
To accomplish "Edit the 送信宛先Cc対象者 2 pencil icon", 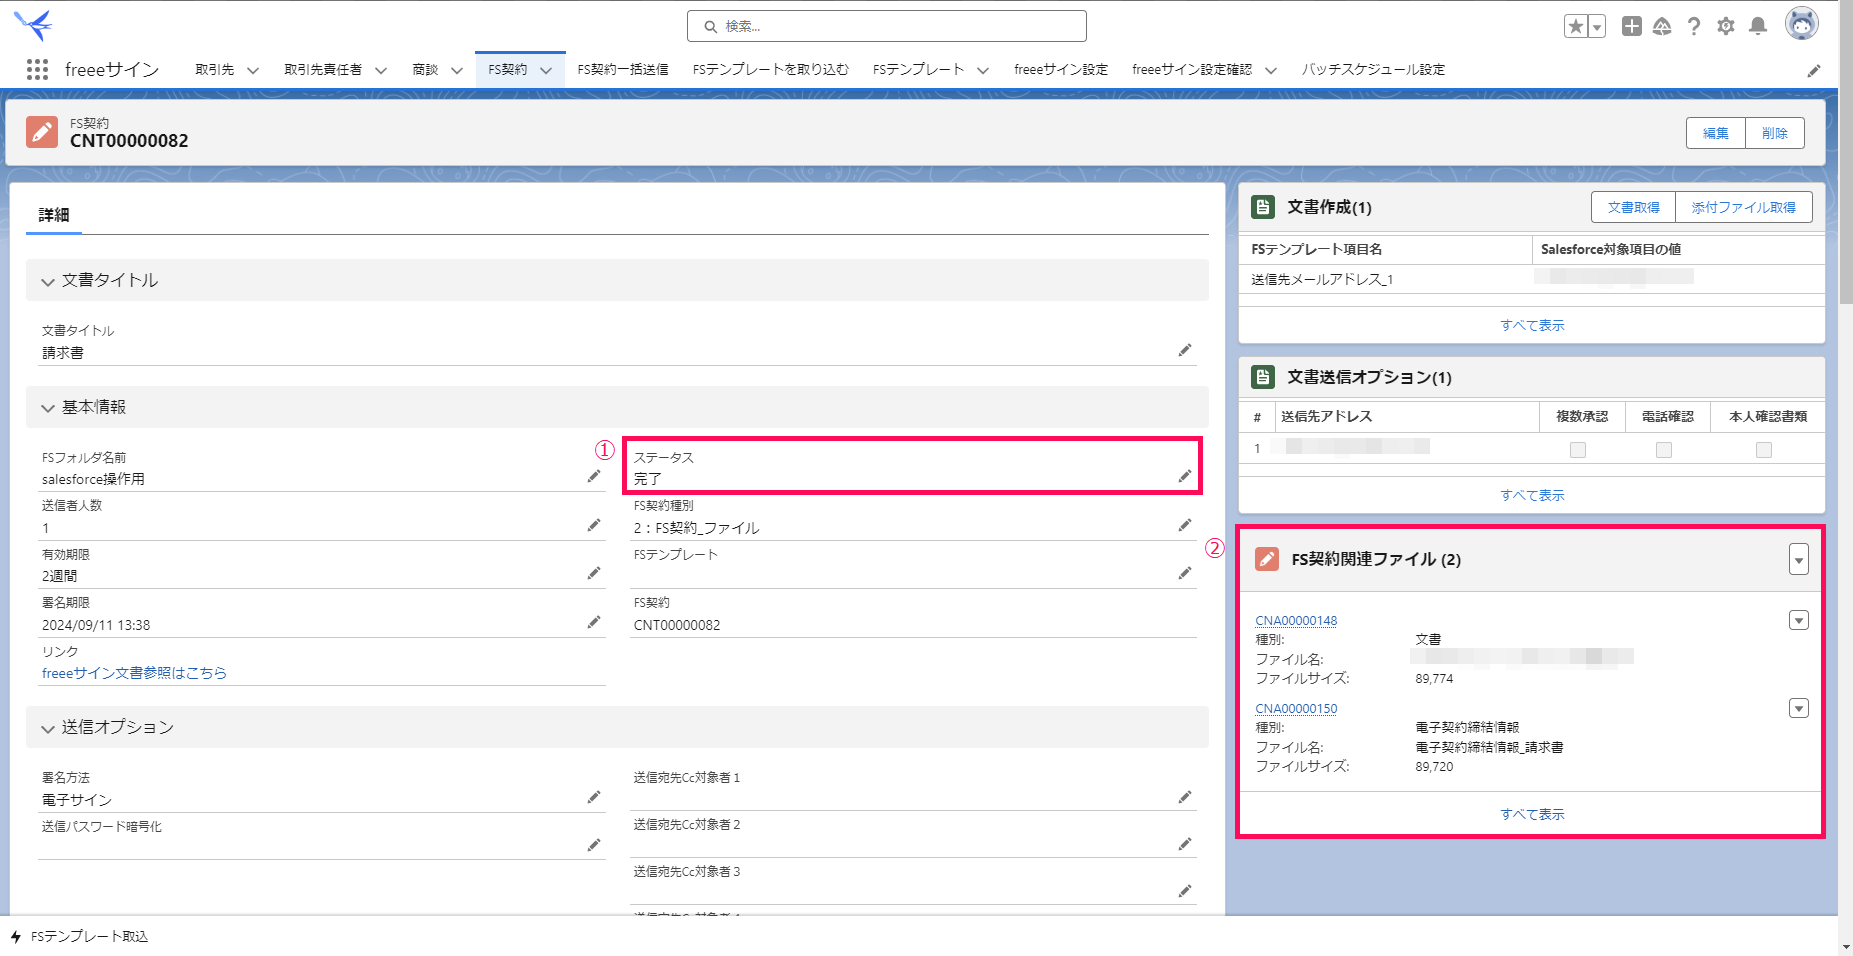I will 1185,844.
